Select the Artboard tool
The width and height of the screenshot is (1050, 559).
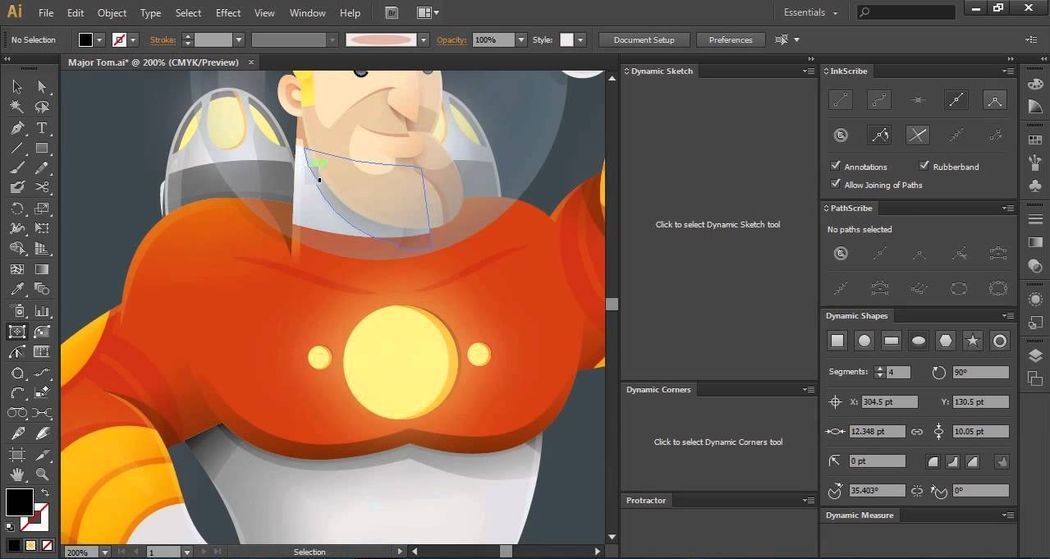[x=17, y=455]
